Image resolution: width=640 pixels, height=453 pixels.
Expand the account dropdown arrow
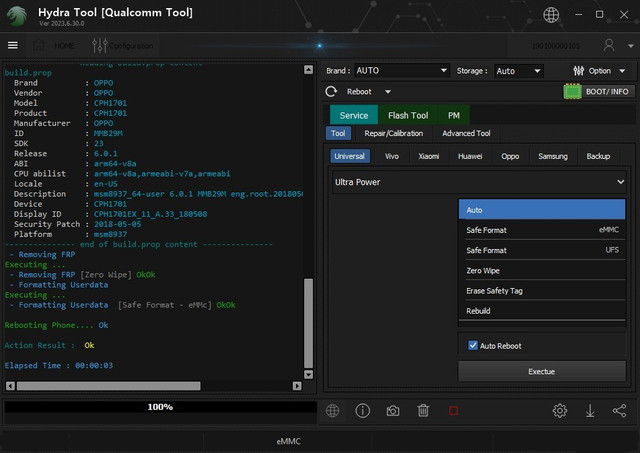[630, 46]
